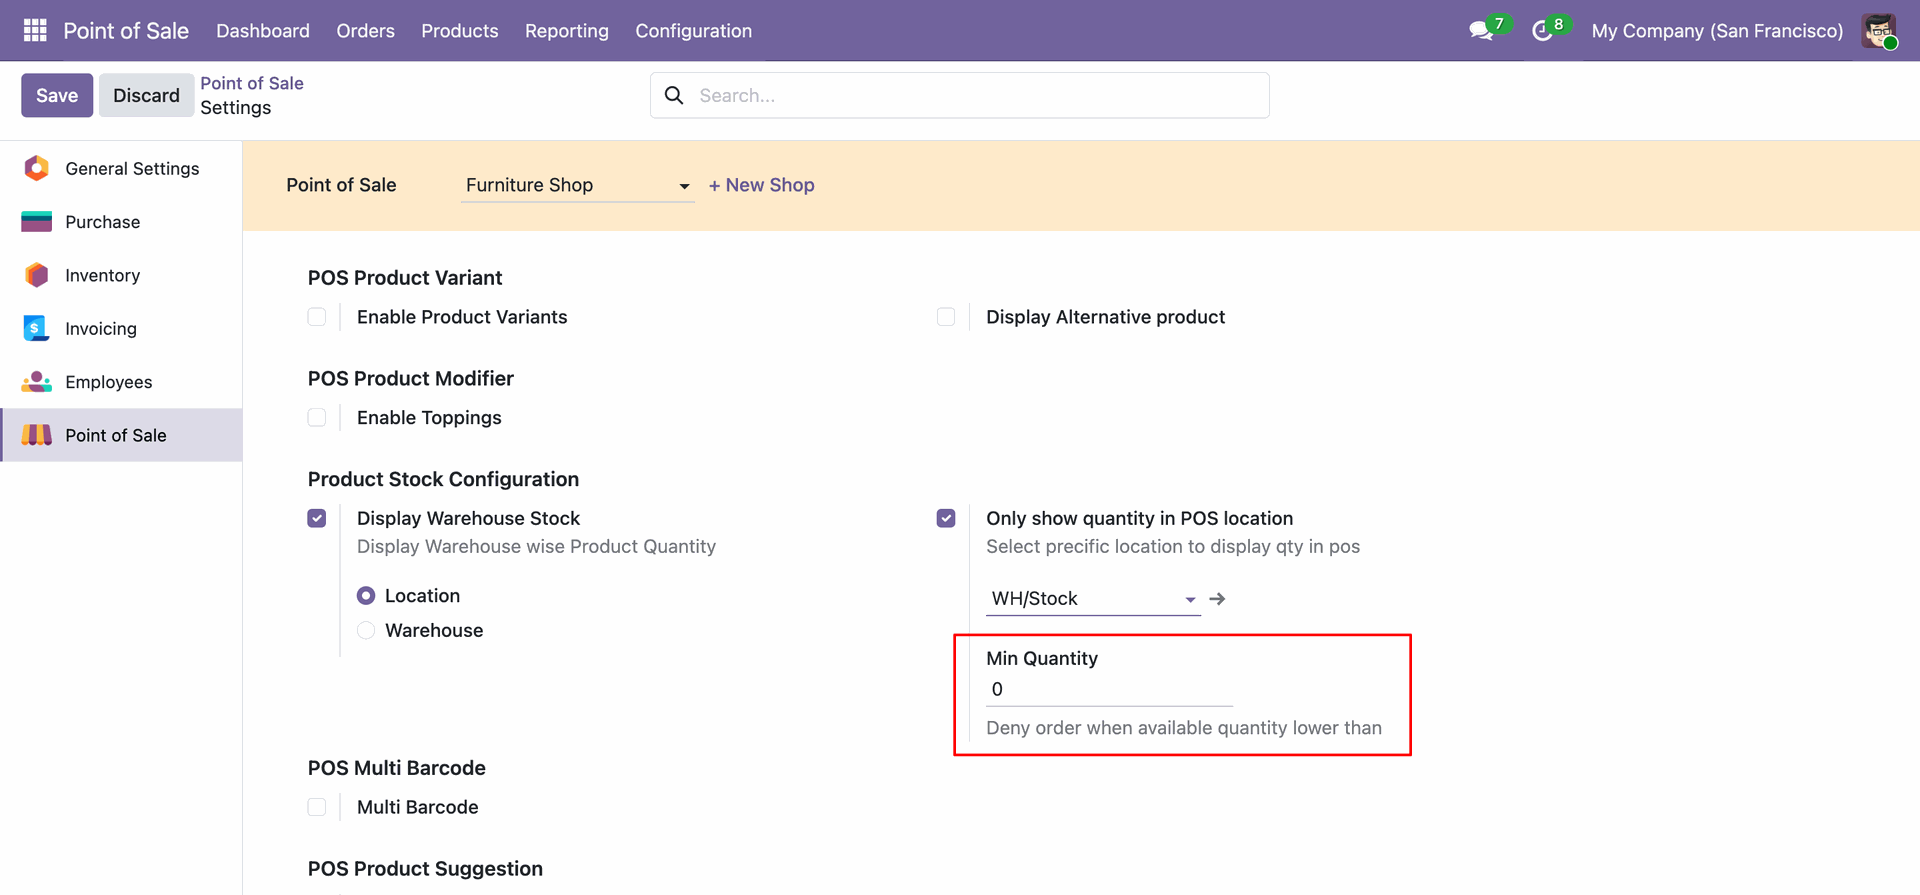Open the user avatar menu

point(1879,31)
